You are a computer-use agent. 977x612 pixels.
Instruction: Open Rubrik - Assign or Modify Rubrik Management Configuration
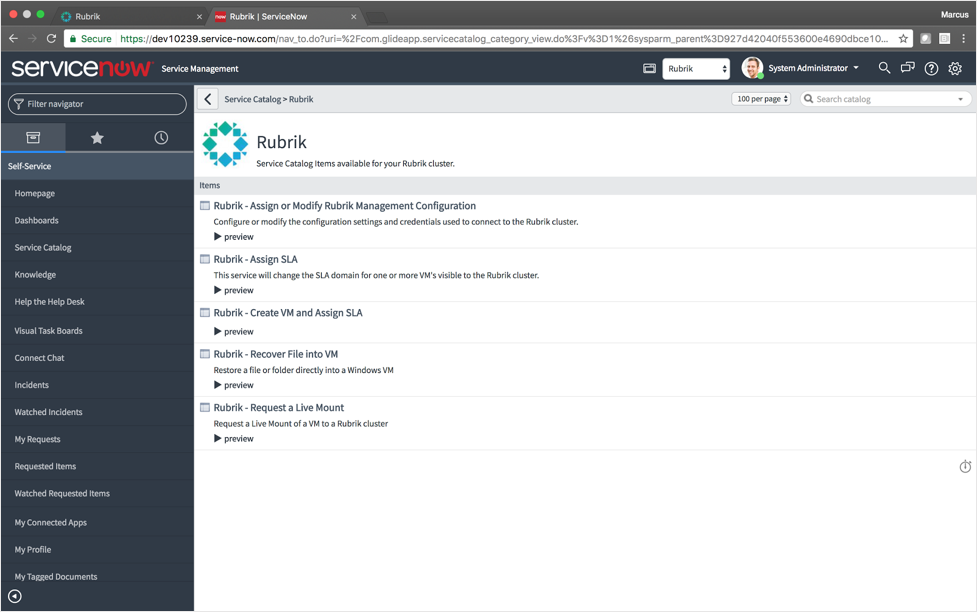(x=345, y=206)
